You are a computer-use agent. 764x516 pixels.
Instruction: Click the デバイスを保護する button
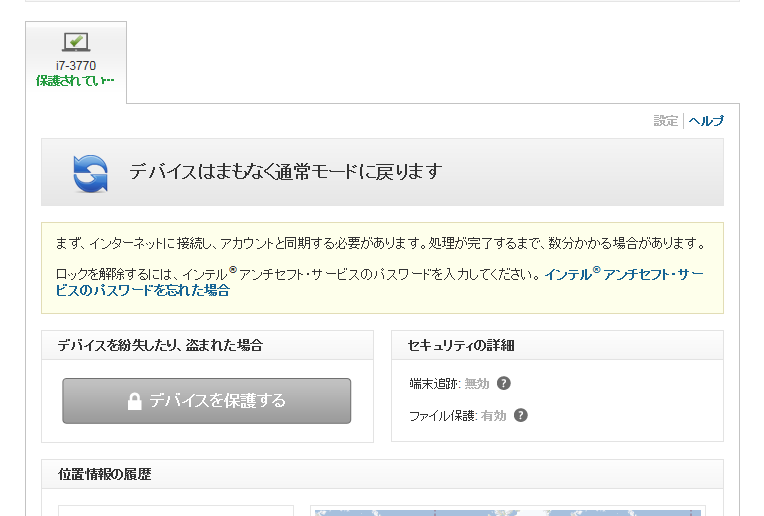pyautogui.click(x=207, y=401)
